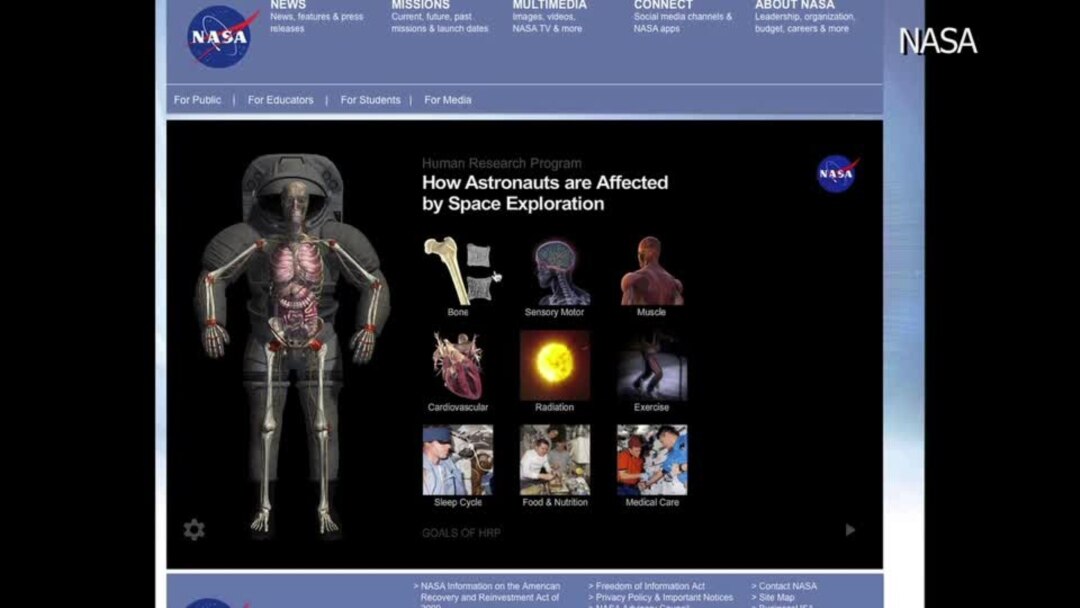The image size is (1080, 608).
Task: Open the Medical Care thumbnail
Action: click(x=651, y=460)
